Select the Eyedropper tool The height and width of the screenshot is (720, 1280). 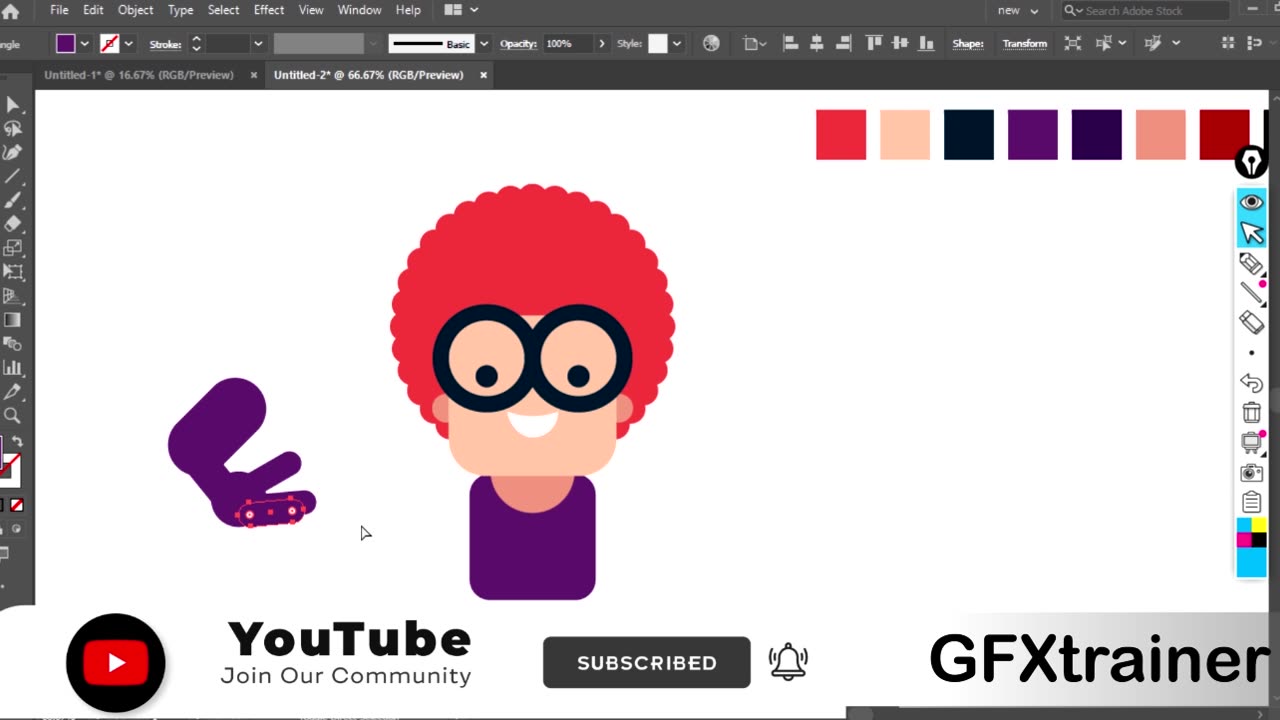coord(12,392)
